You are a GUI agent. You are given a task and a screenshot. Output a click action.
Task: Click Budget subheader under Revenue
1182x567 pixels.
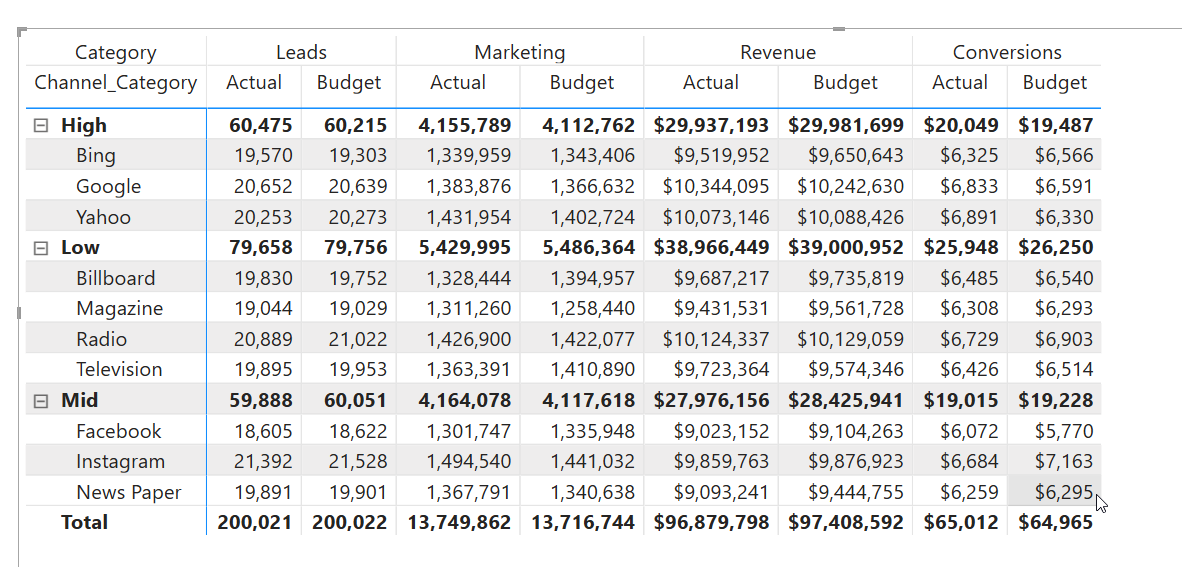846,82
